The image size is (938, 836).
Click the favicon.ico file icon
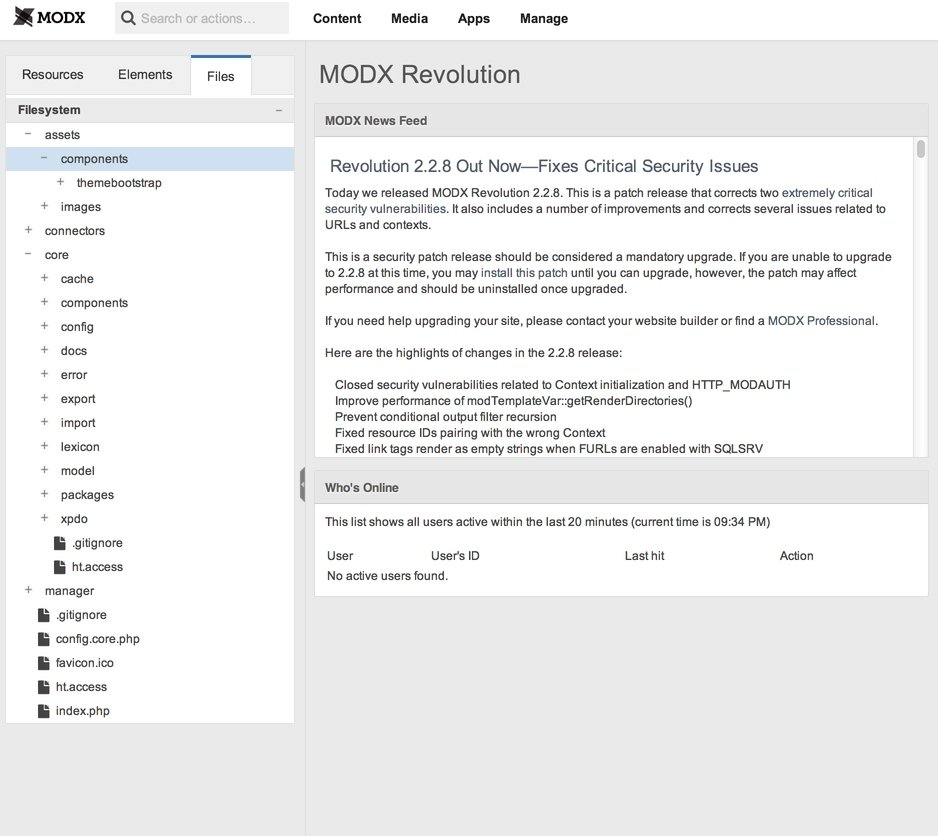[x=43, y=662]
